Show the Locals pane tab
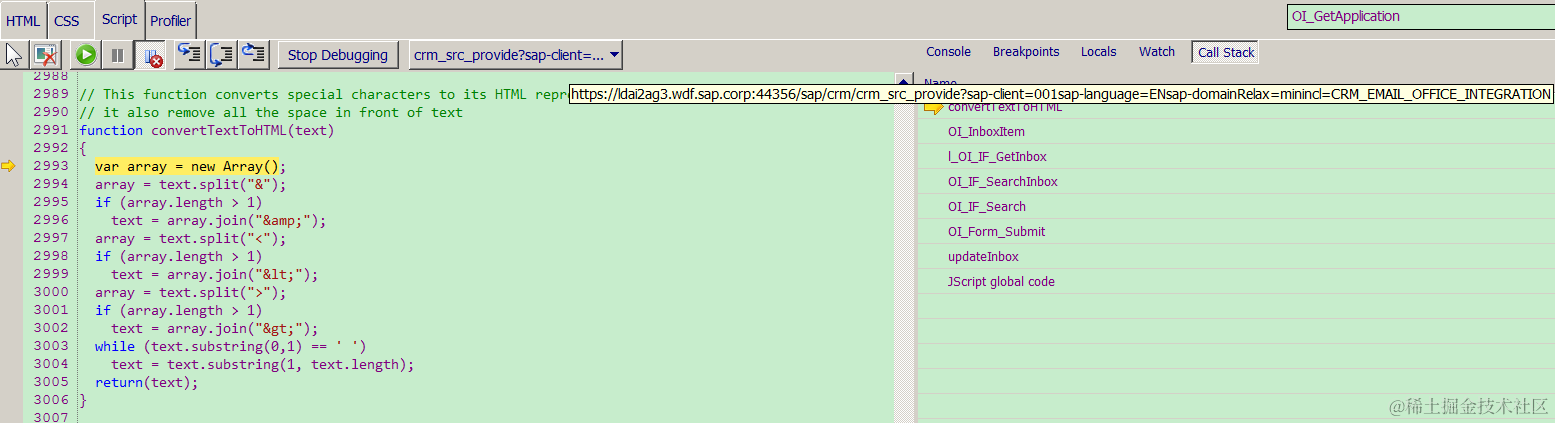1555x423 pixels. coord(1098,52)
